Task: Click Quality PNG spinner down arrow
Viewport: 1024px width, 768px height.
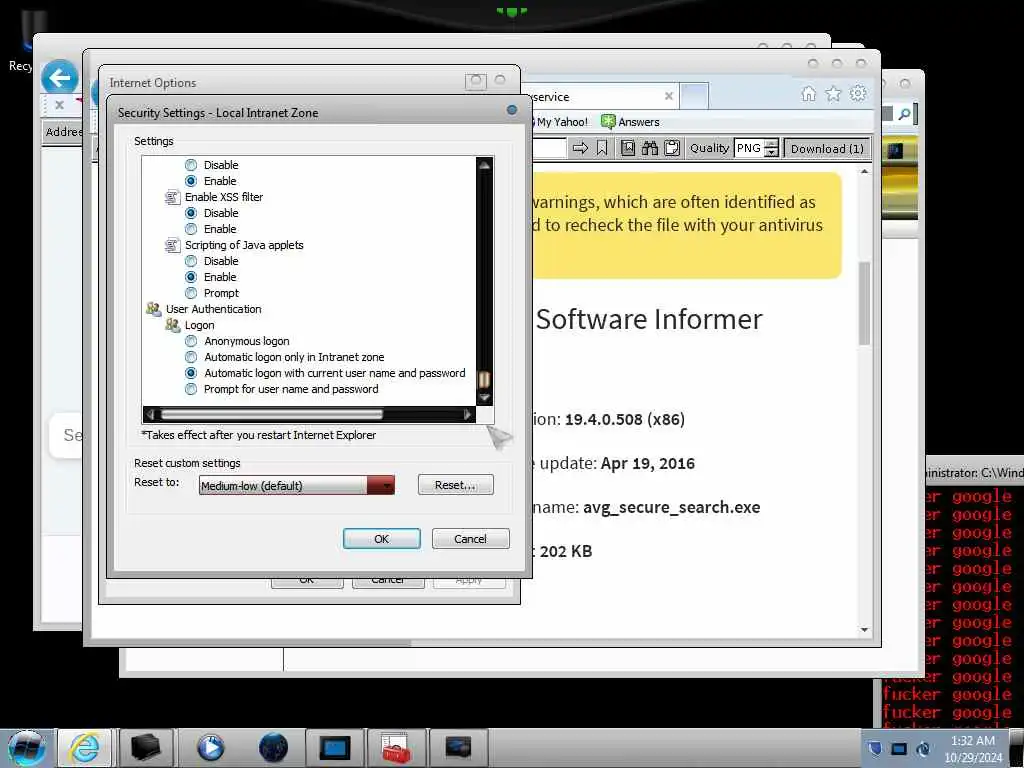Action: [x=772, y=153]
